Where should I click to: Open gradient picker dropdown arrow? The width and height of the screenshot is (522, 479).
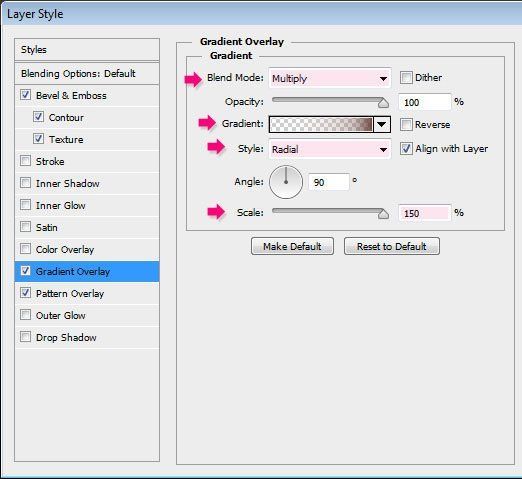[382, 124]
